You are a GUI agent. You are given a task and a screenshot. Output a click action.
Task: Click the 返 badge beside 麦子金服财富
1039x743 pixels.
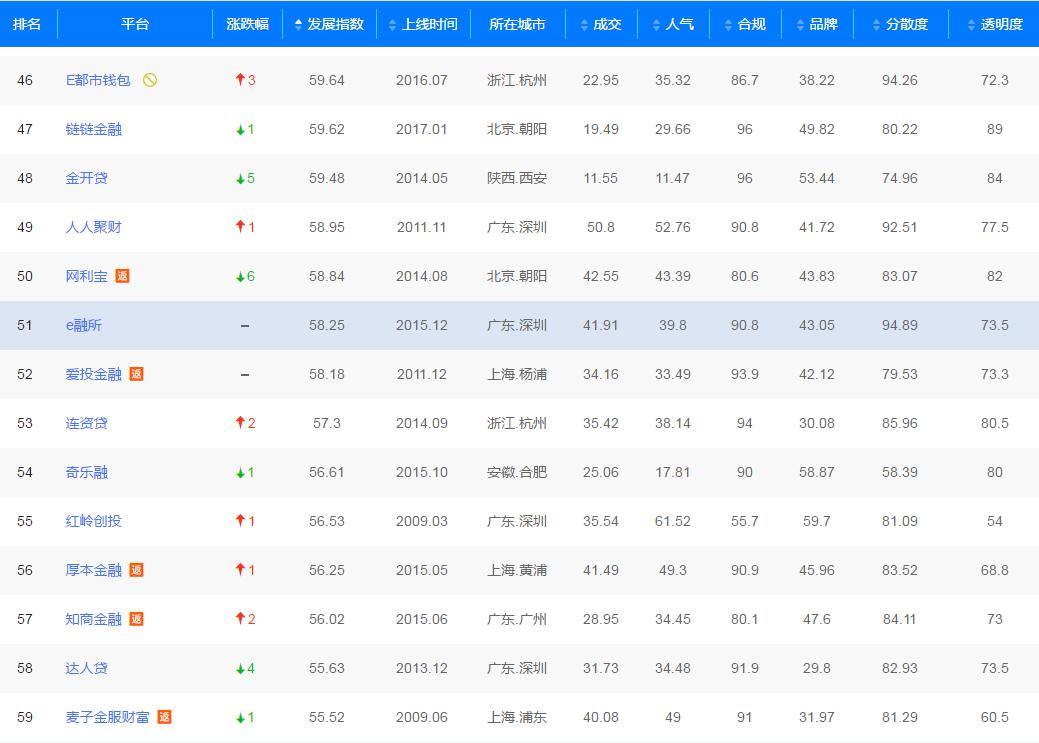coord(165,717)
